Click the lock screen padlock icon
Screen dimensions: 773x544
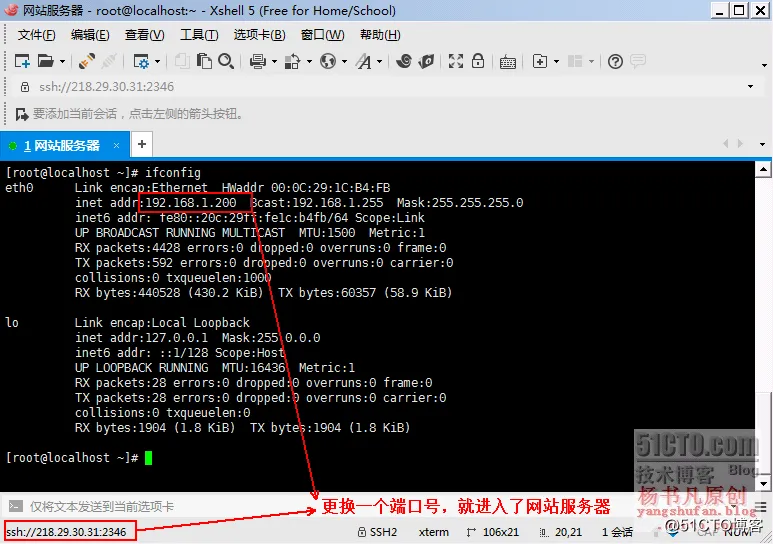pyautogui.click(x=478, y=61)
